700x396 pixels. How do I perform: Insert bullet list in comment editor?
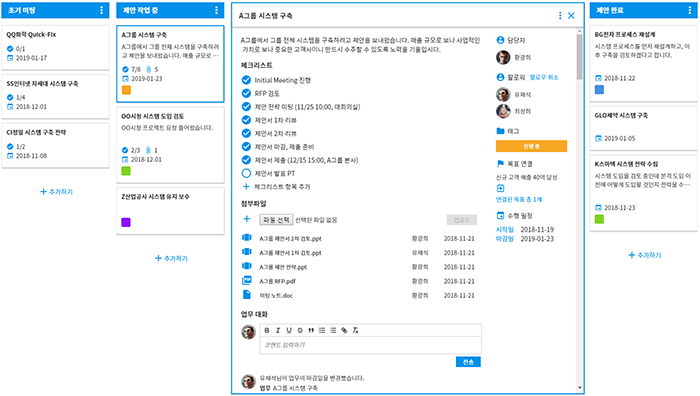point(333,330)
